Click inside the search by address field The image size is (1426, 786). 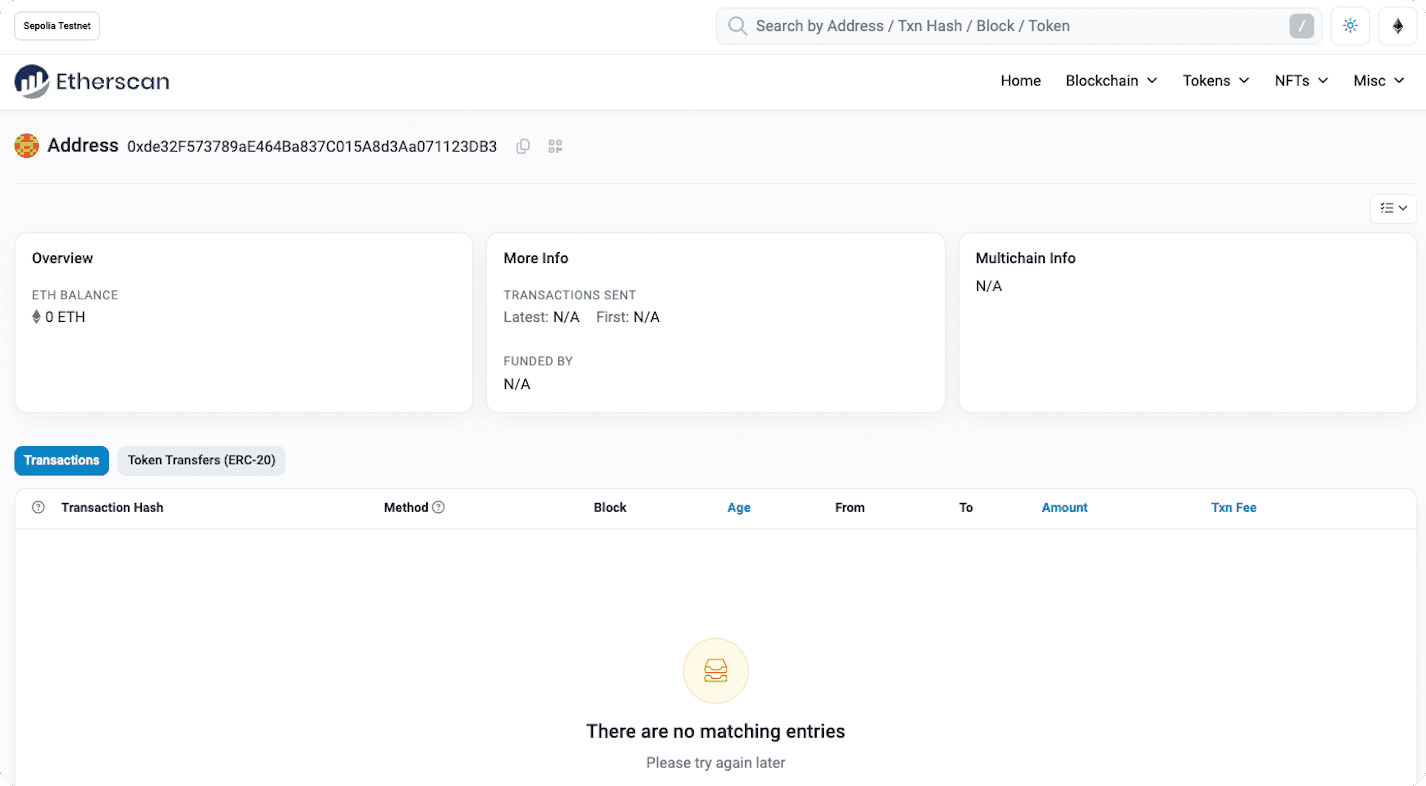point(1000,26)
